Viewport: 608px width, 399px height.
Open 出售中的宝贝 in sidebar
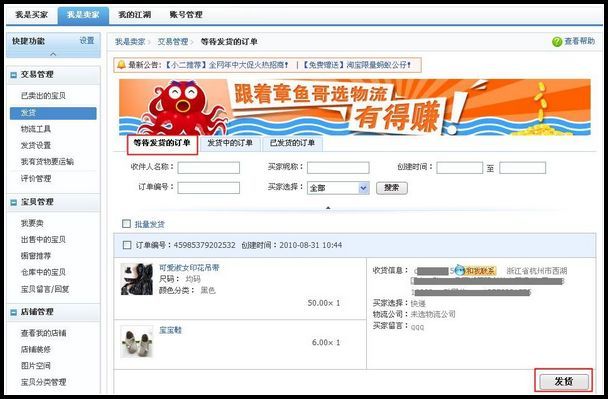43,240
